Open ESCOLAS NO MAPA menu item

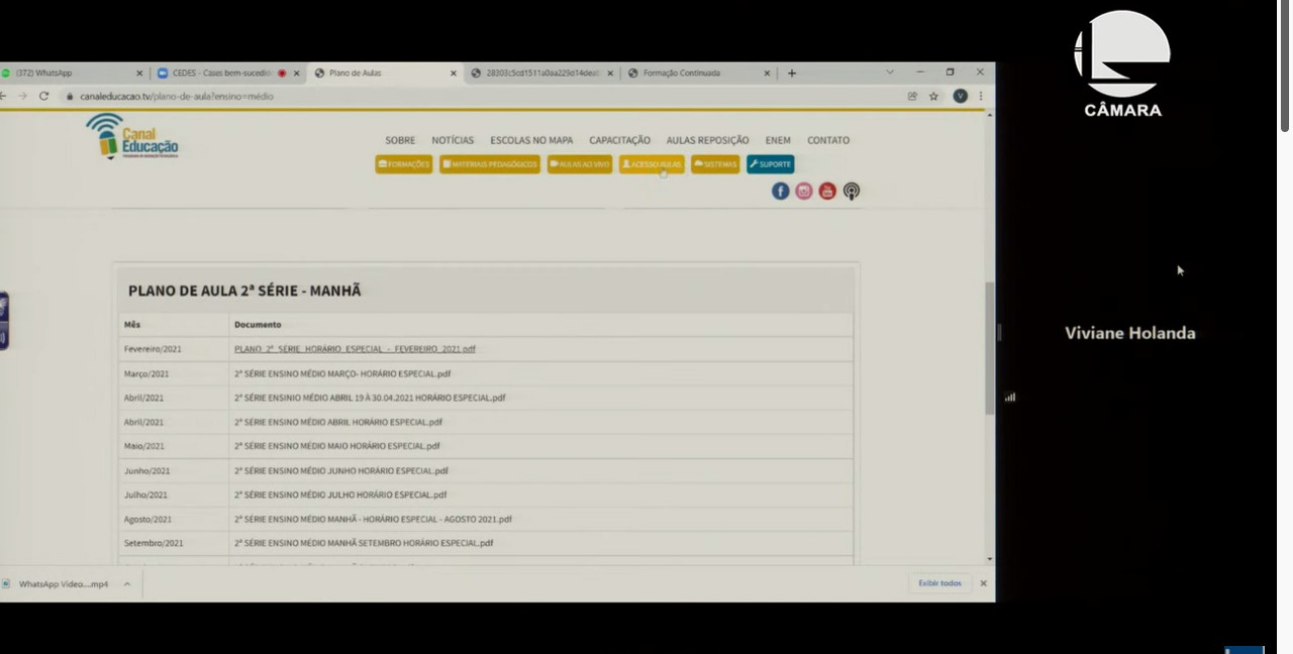(x=531, y=140)
